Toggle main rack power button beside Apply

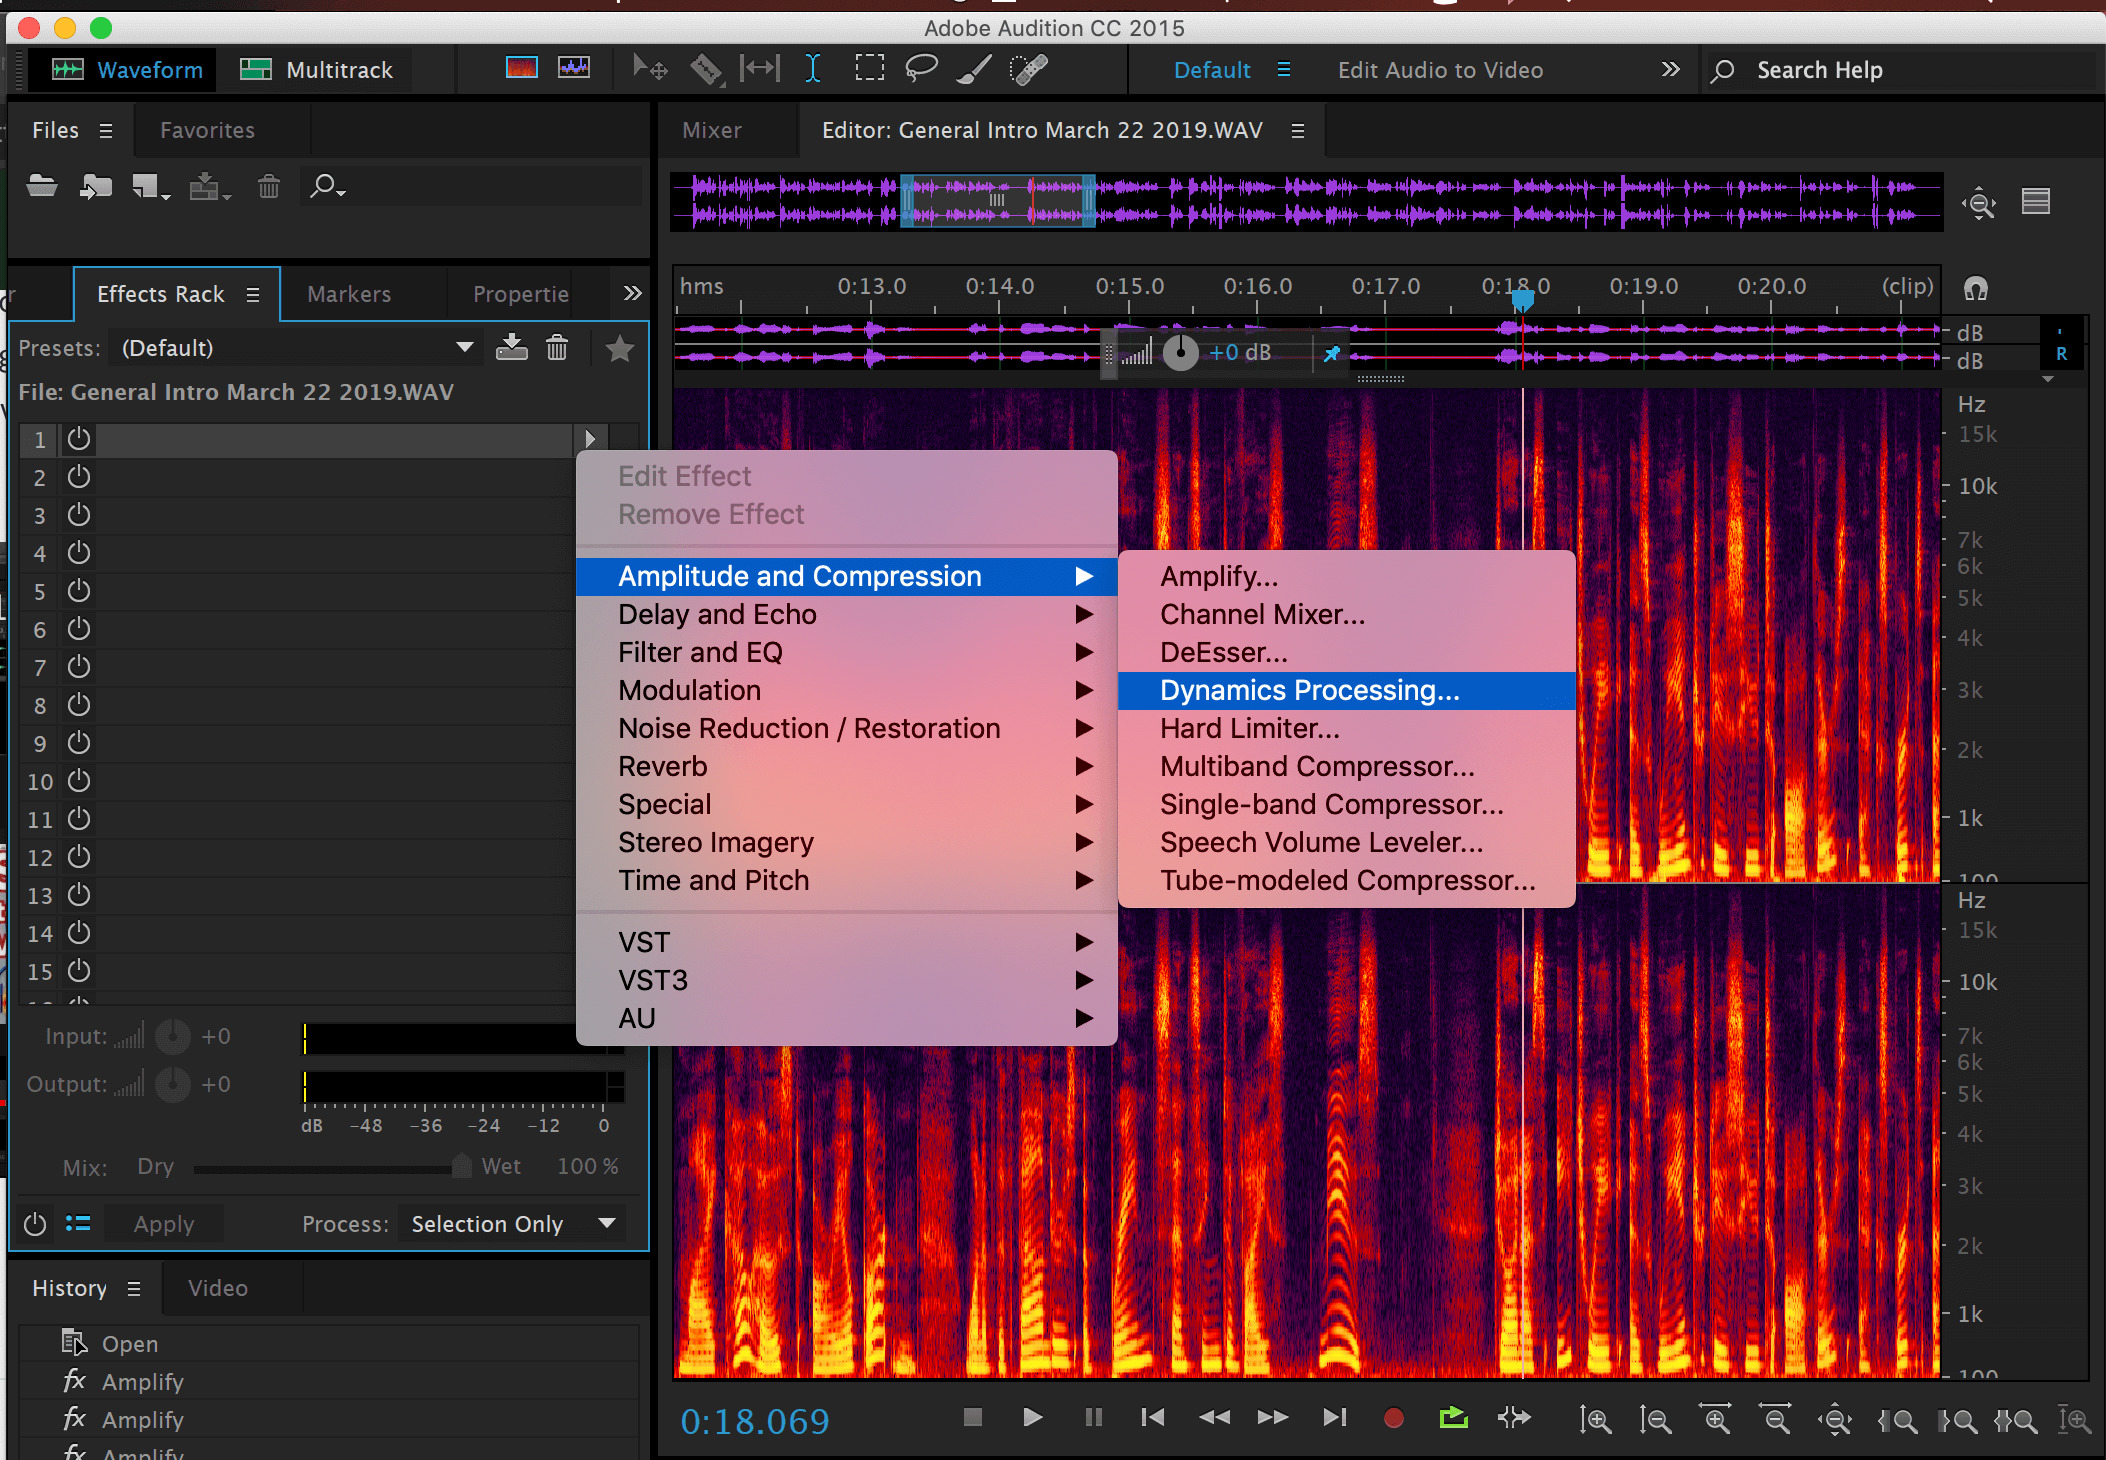pyautogui.click(x=35, y=1224)
